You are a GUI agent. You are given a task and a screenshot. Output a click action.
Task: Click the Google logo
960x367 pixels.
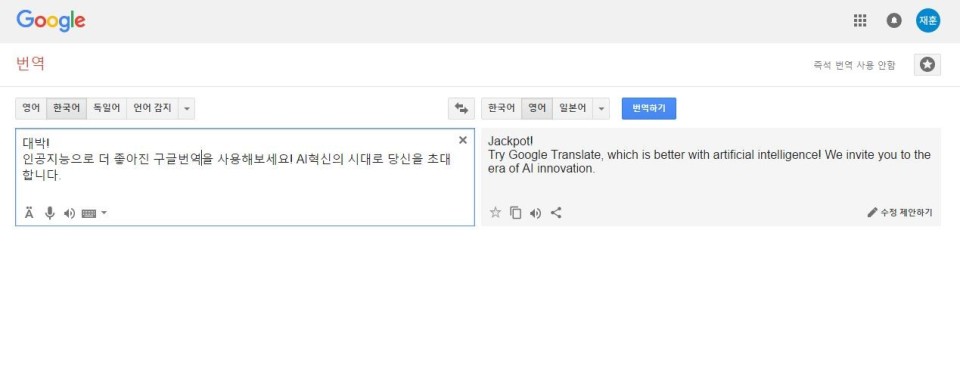click(x=51, y=21)
